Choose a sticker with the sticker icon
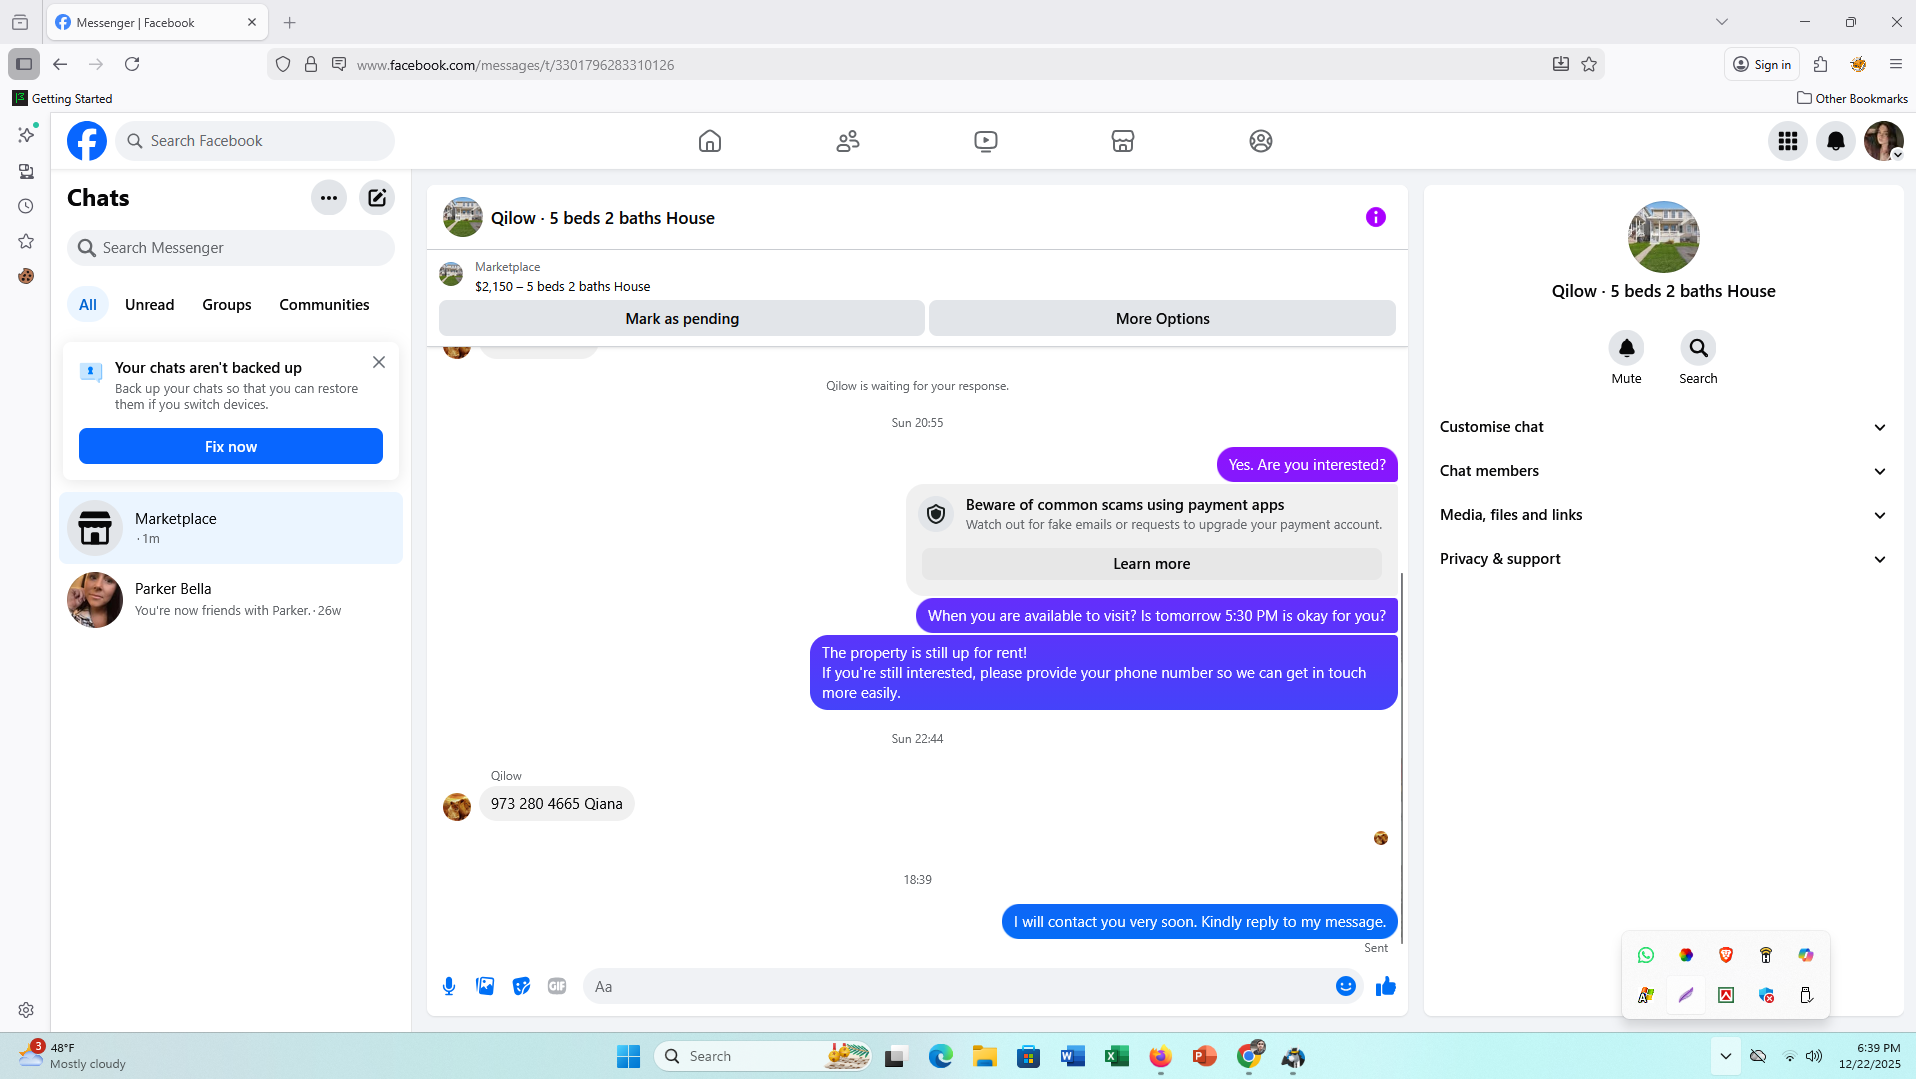The height and width of the screenshot is (1079, 1916). click(x=521, y=987)
